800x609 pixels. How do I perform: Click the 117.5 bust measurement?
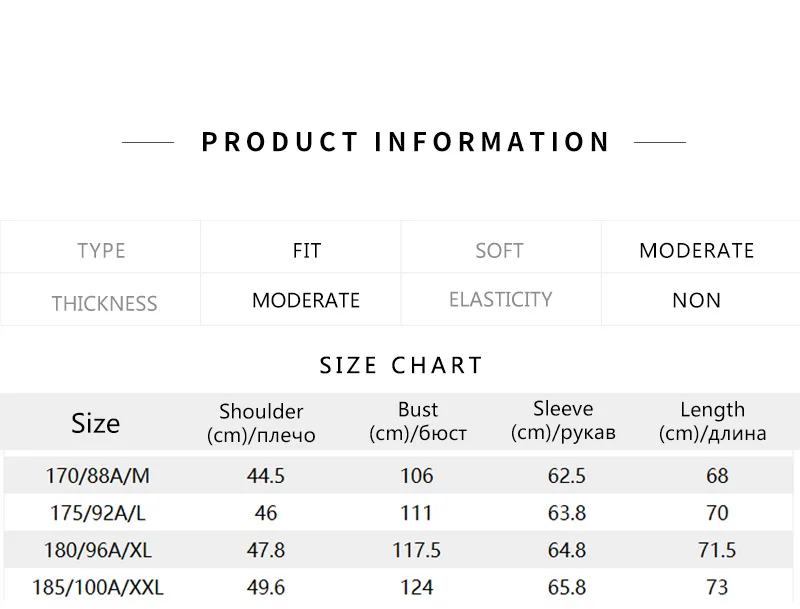point(416,550)
